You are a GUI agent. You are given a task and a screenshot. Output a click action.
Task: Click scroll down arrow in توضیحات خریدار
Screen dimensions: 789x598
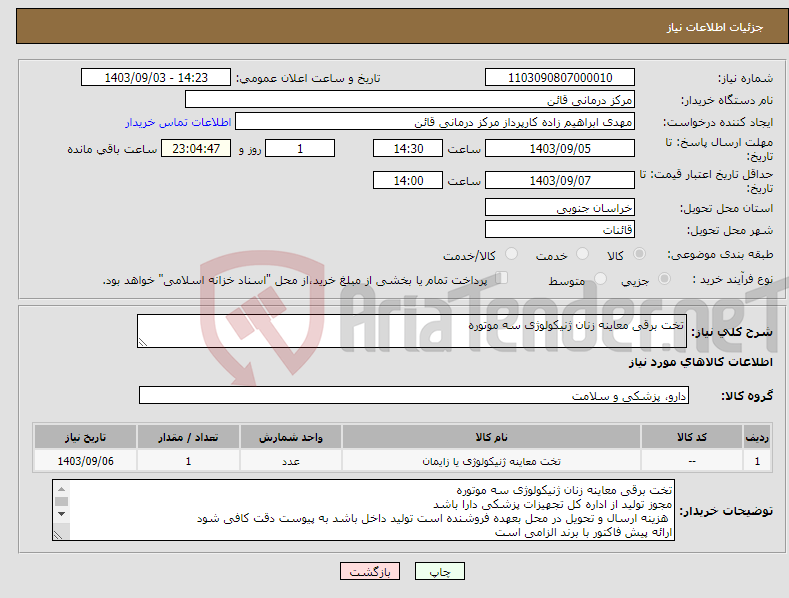pos(61,514)
